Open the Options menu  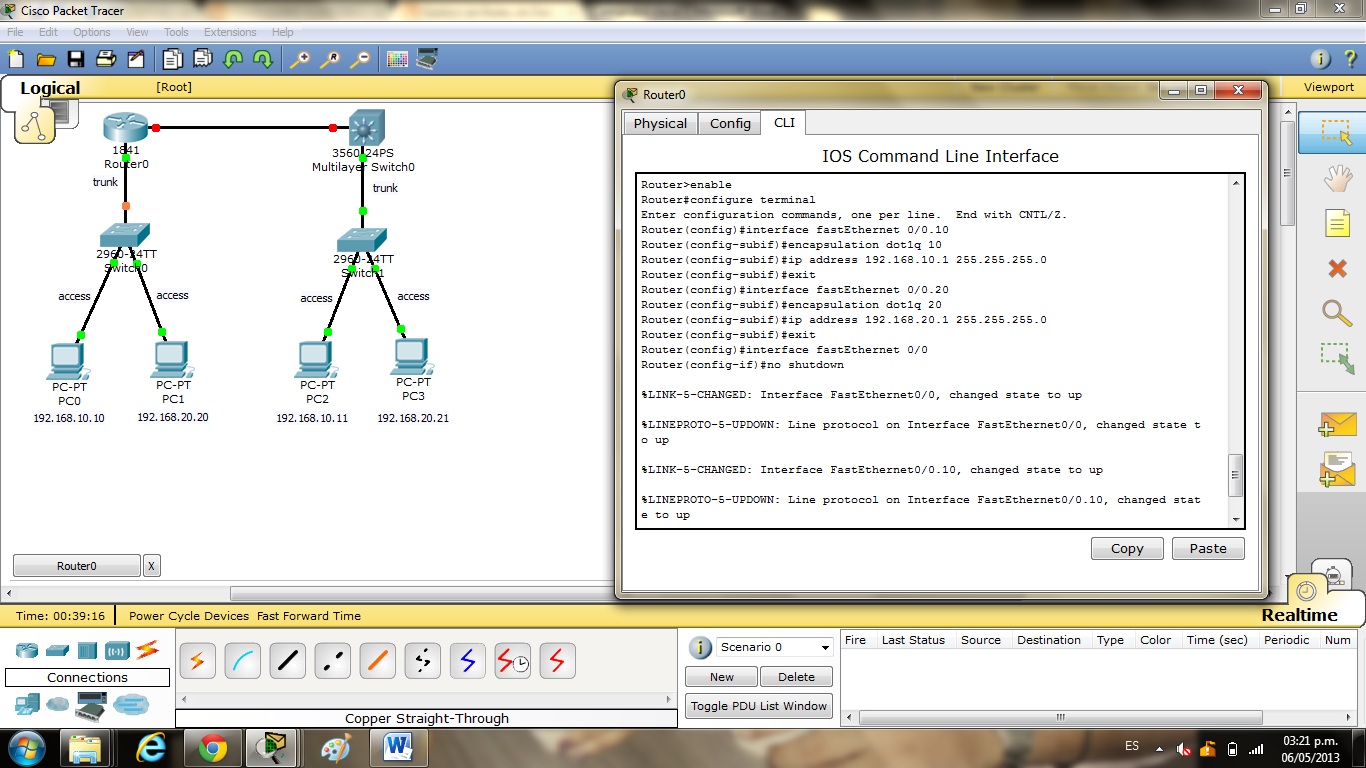(x=92, y=32)
